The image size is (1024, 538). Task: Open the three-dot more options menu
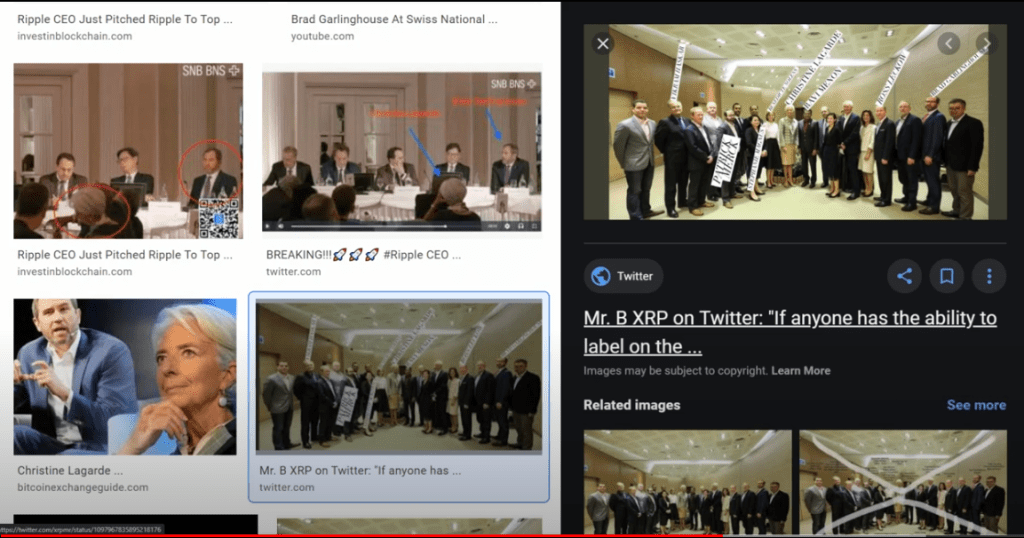[989, 276]
